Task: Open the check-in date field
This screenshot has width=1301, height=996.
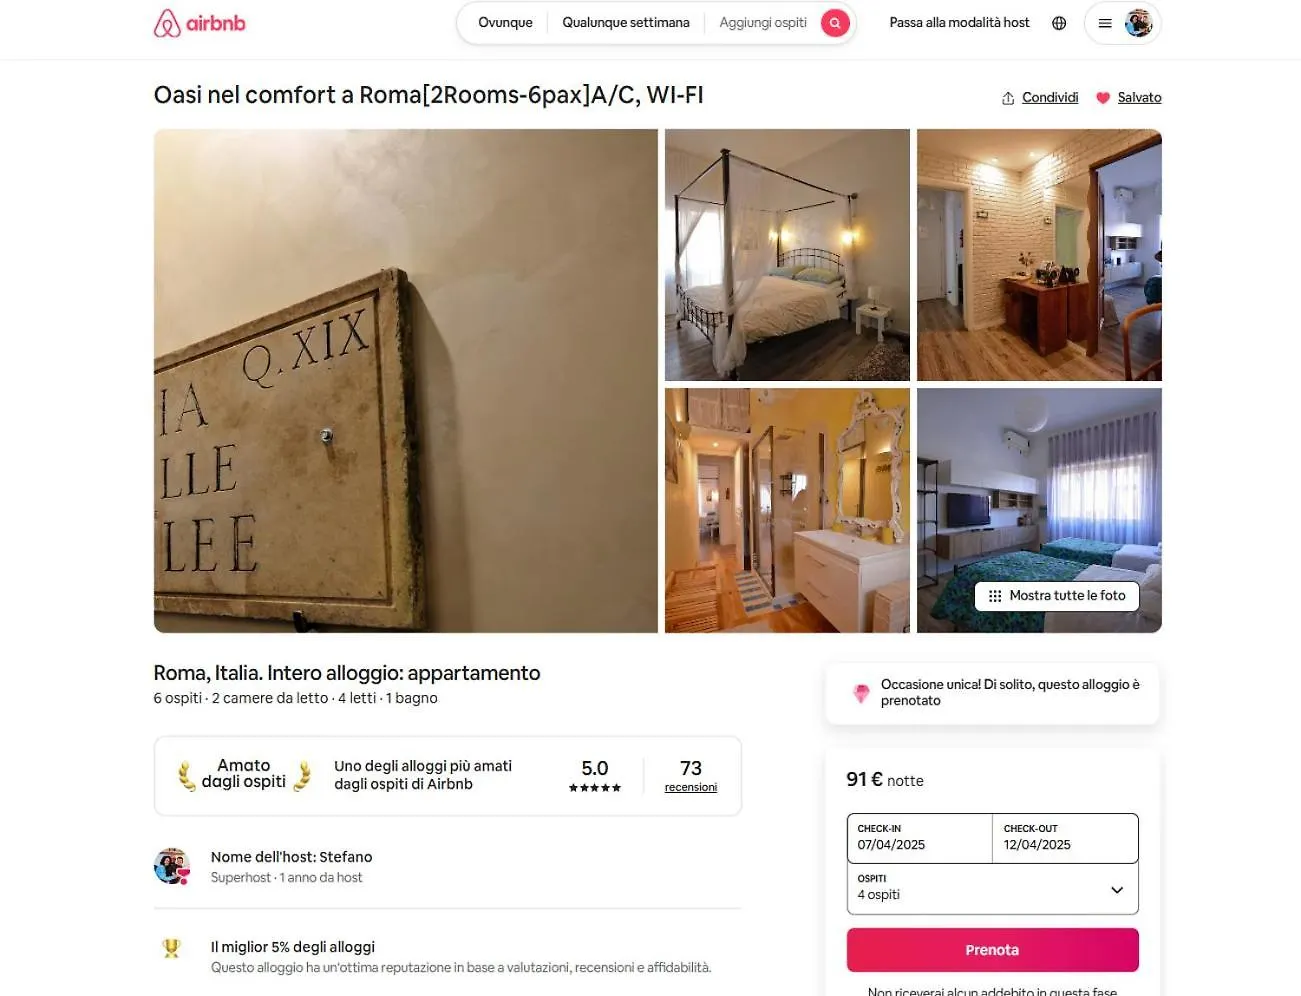Action: [920, 838]
